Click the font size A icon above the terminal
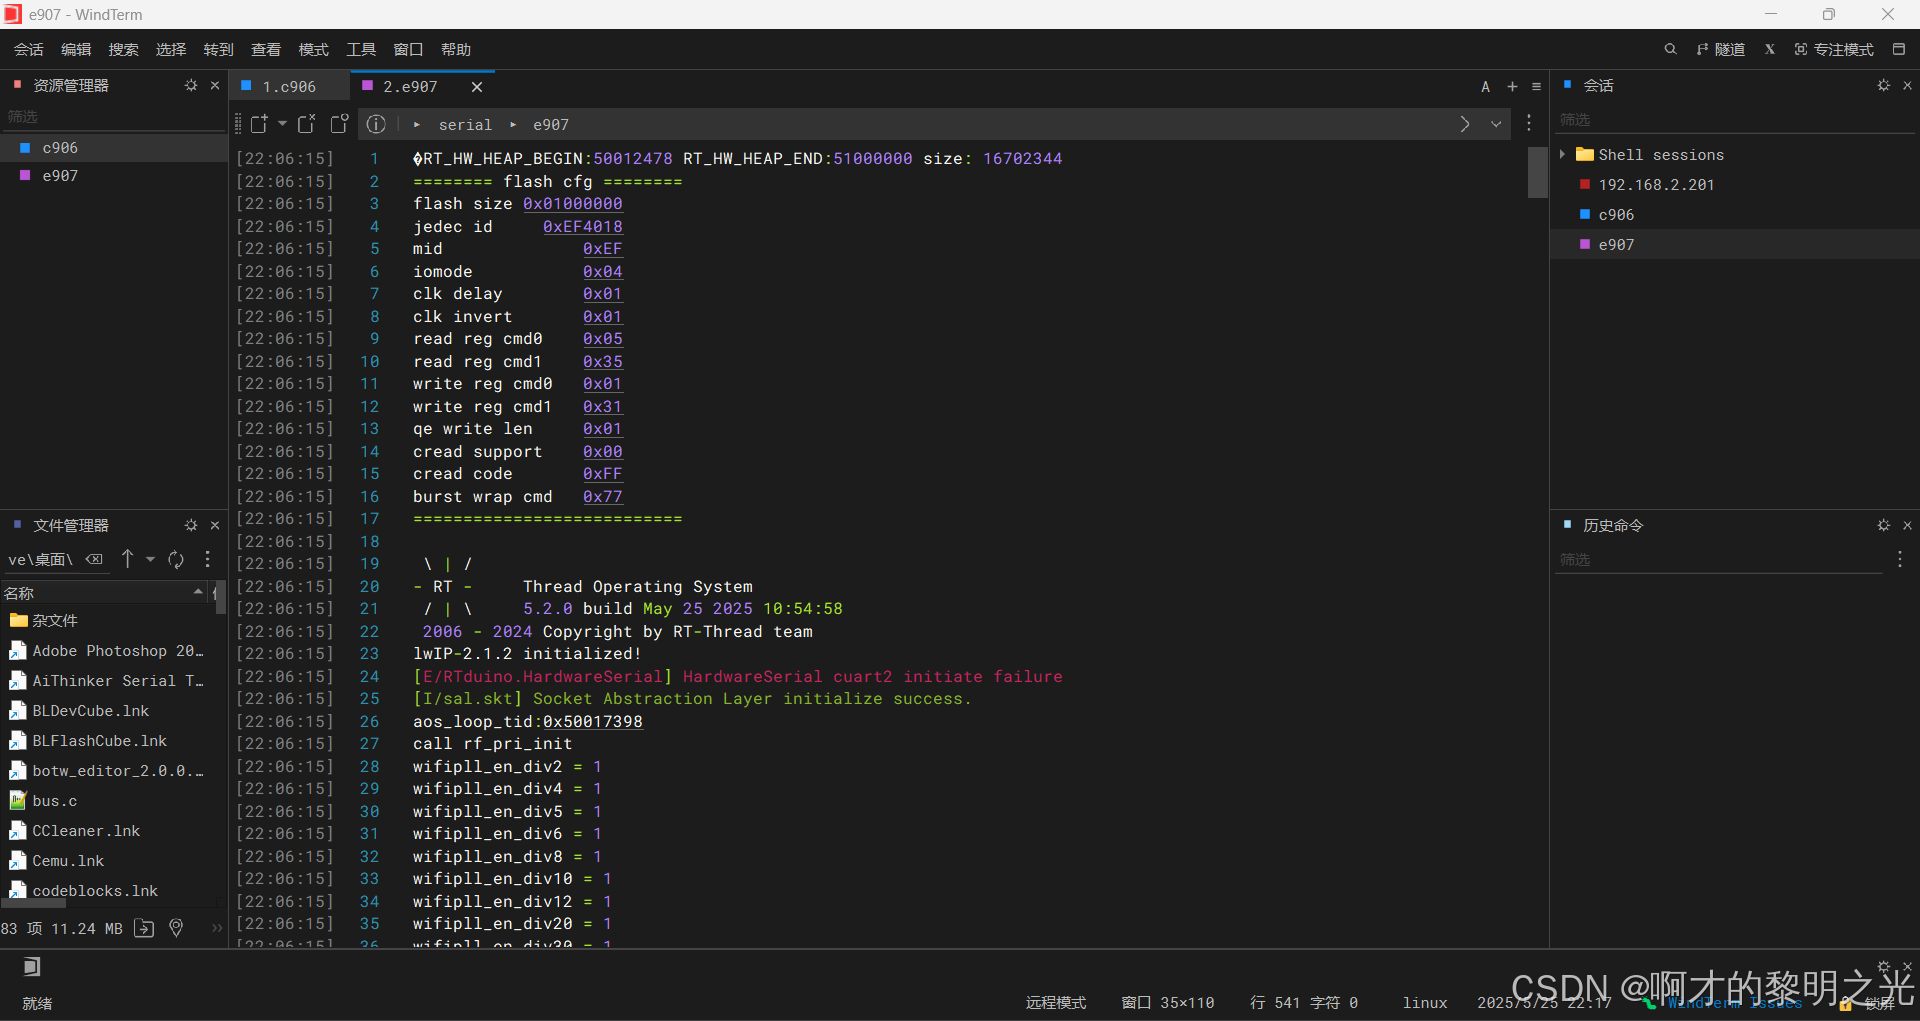 click(1485, 86)
